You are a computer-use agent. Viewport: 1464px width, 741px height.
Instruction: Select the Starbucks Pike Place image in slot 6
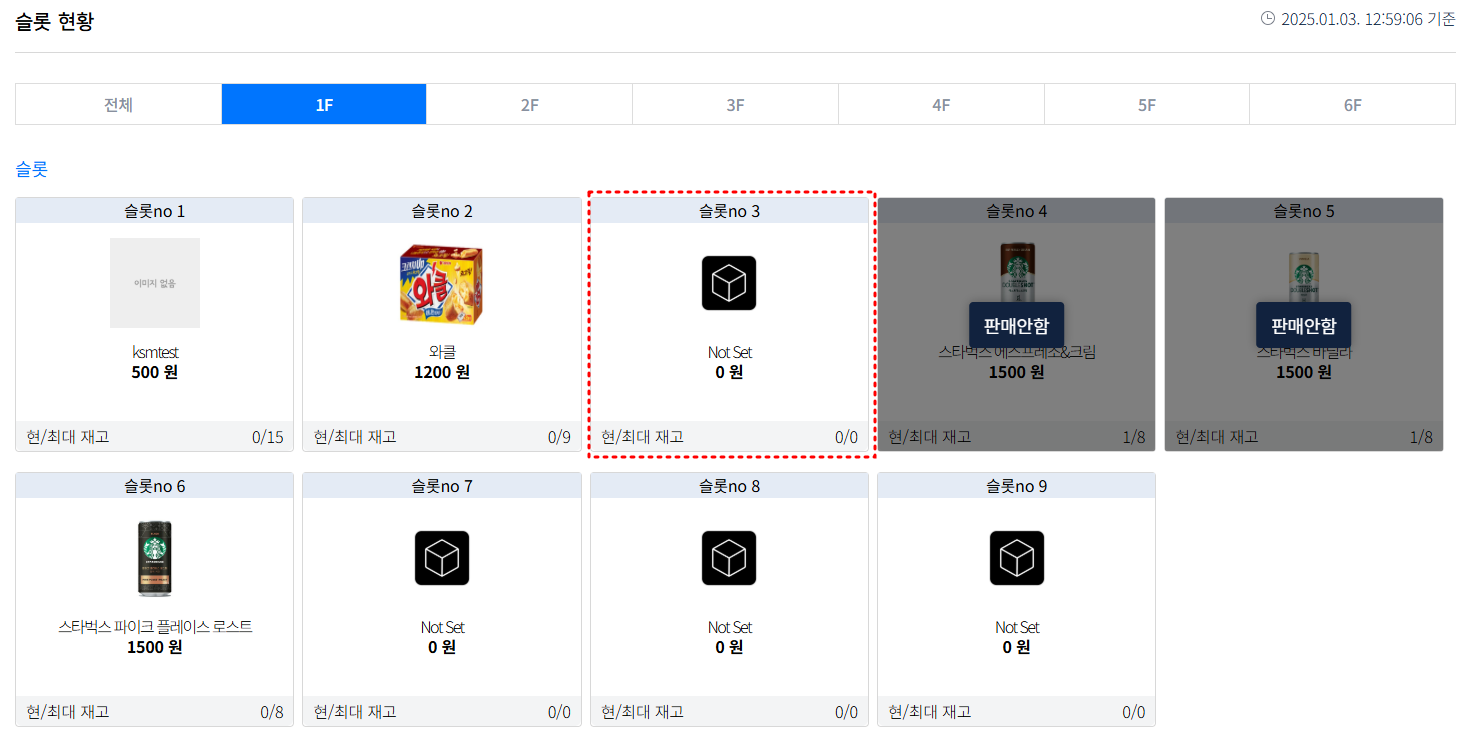pos(154,558)
